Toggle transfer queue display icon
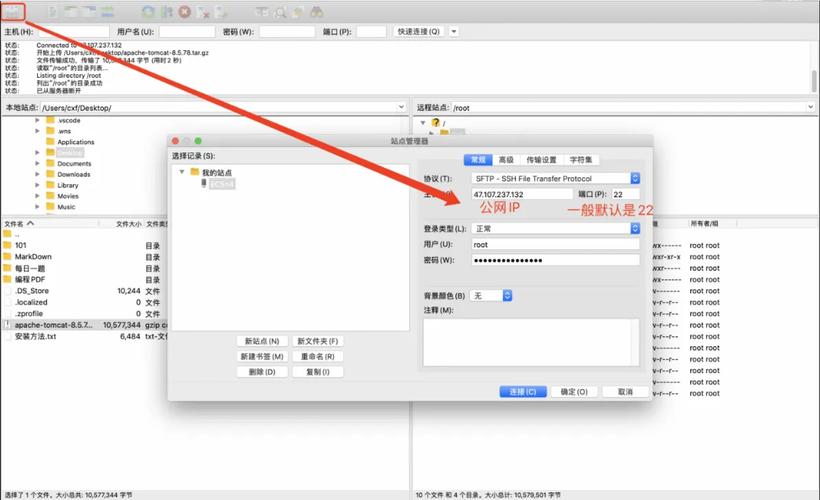 [107, 12]
